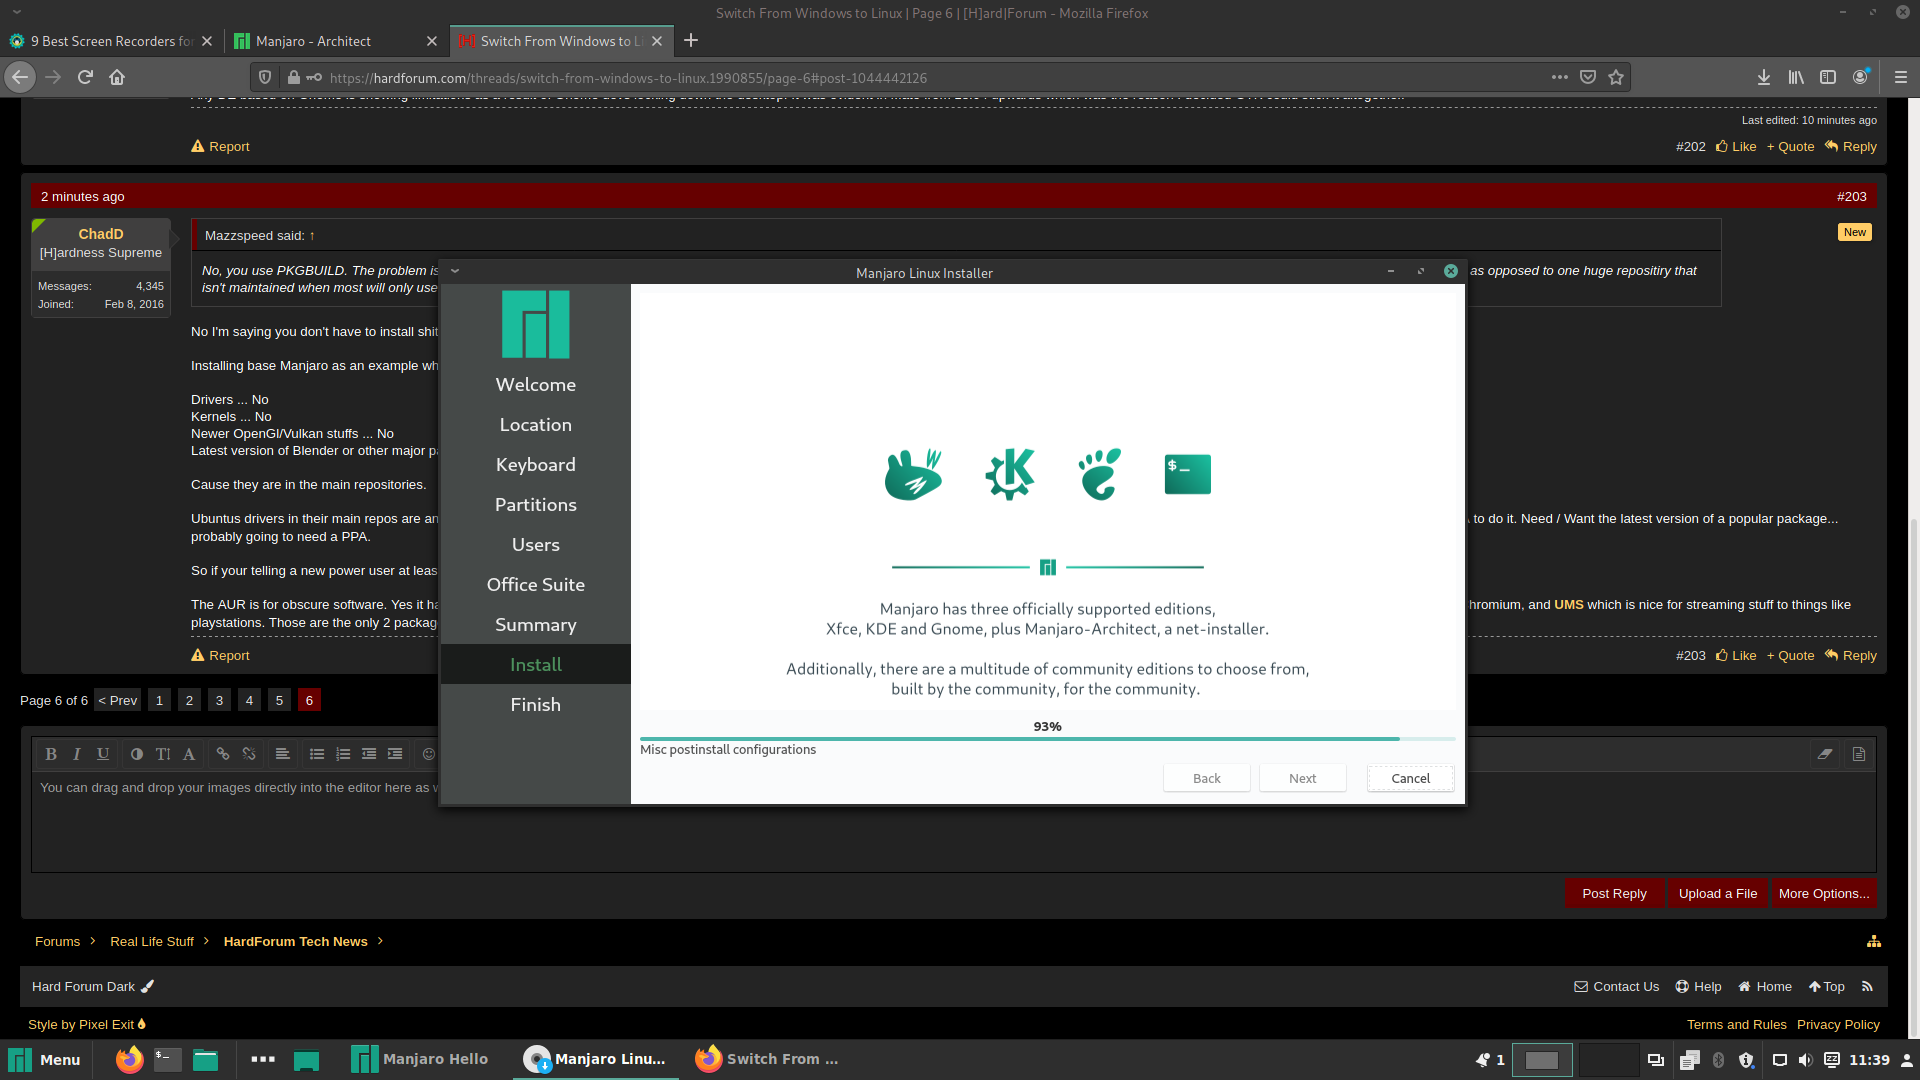Screen dimensions: 1920x1080
Task: Toggle BB code editor mode icon
Action: tap(1859, 754)
